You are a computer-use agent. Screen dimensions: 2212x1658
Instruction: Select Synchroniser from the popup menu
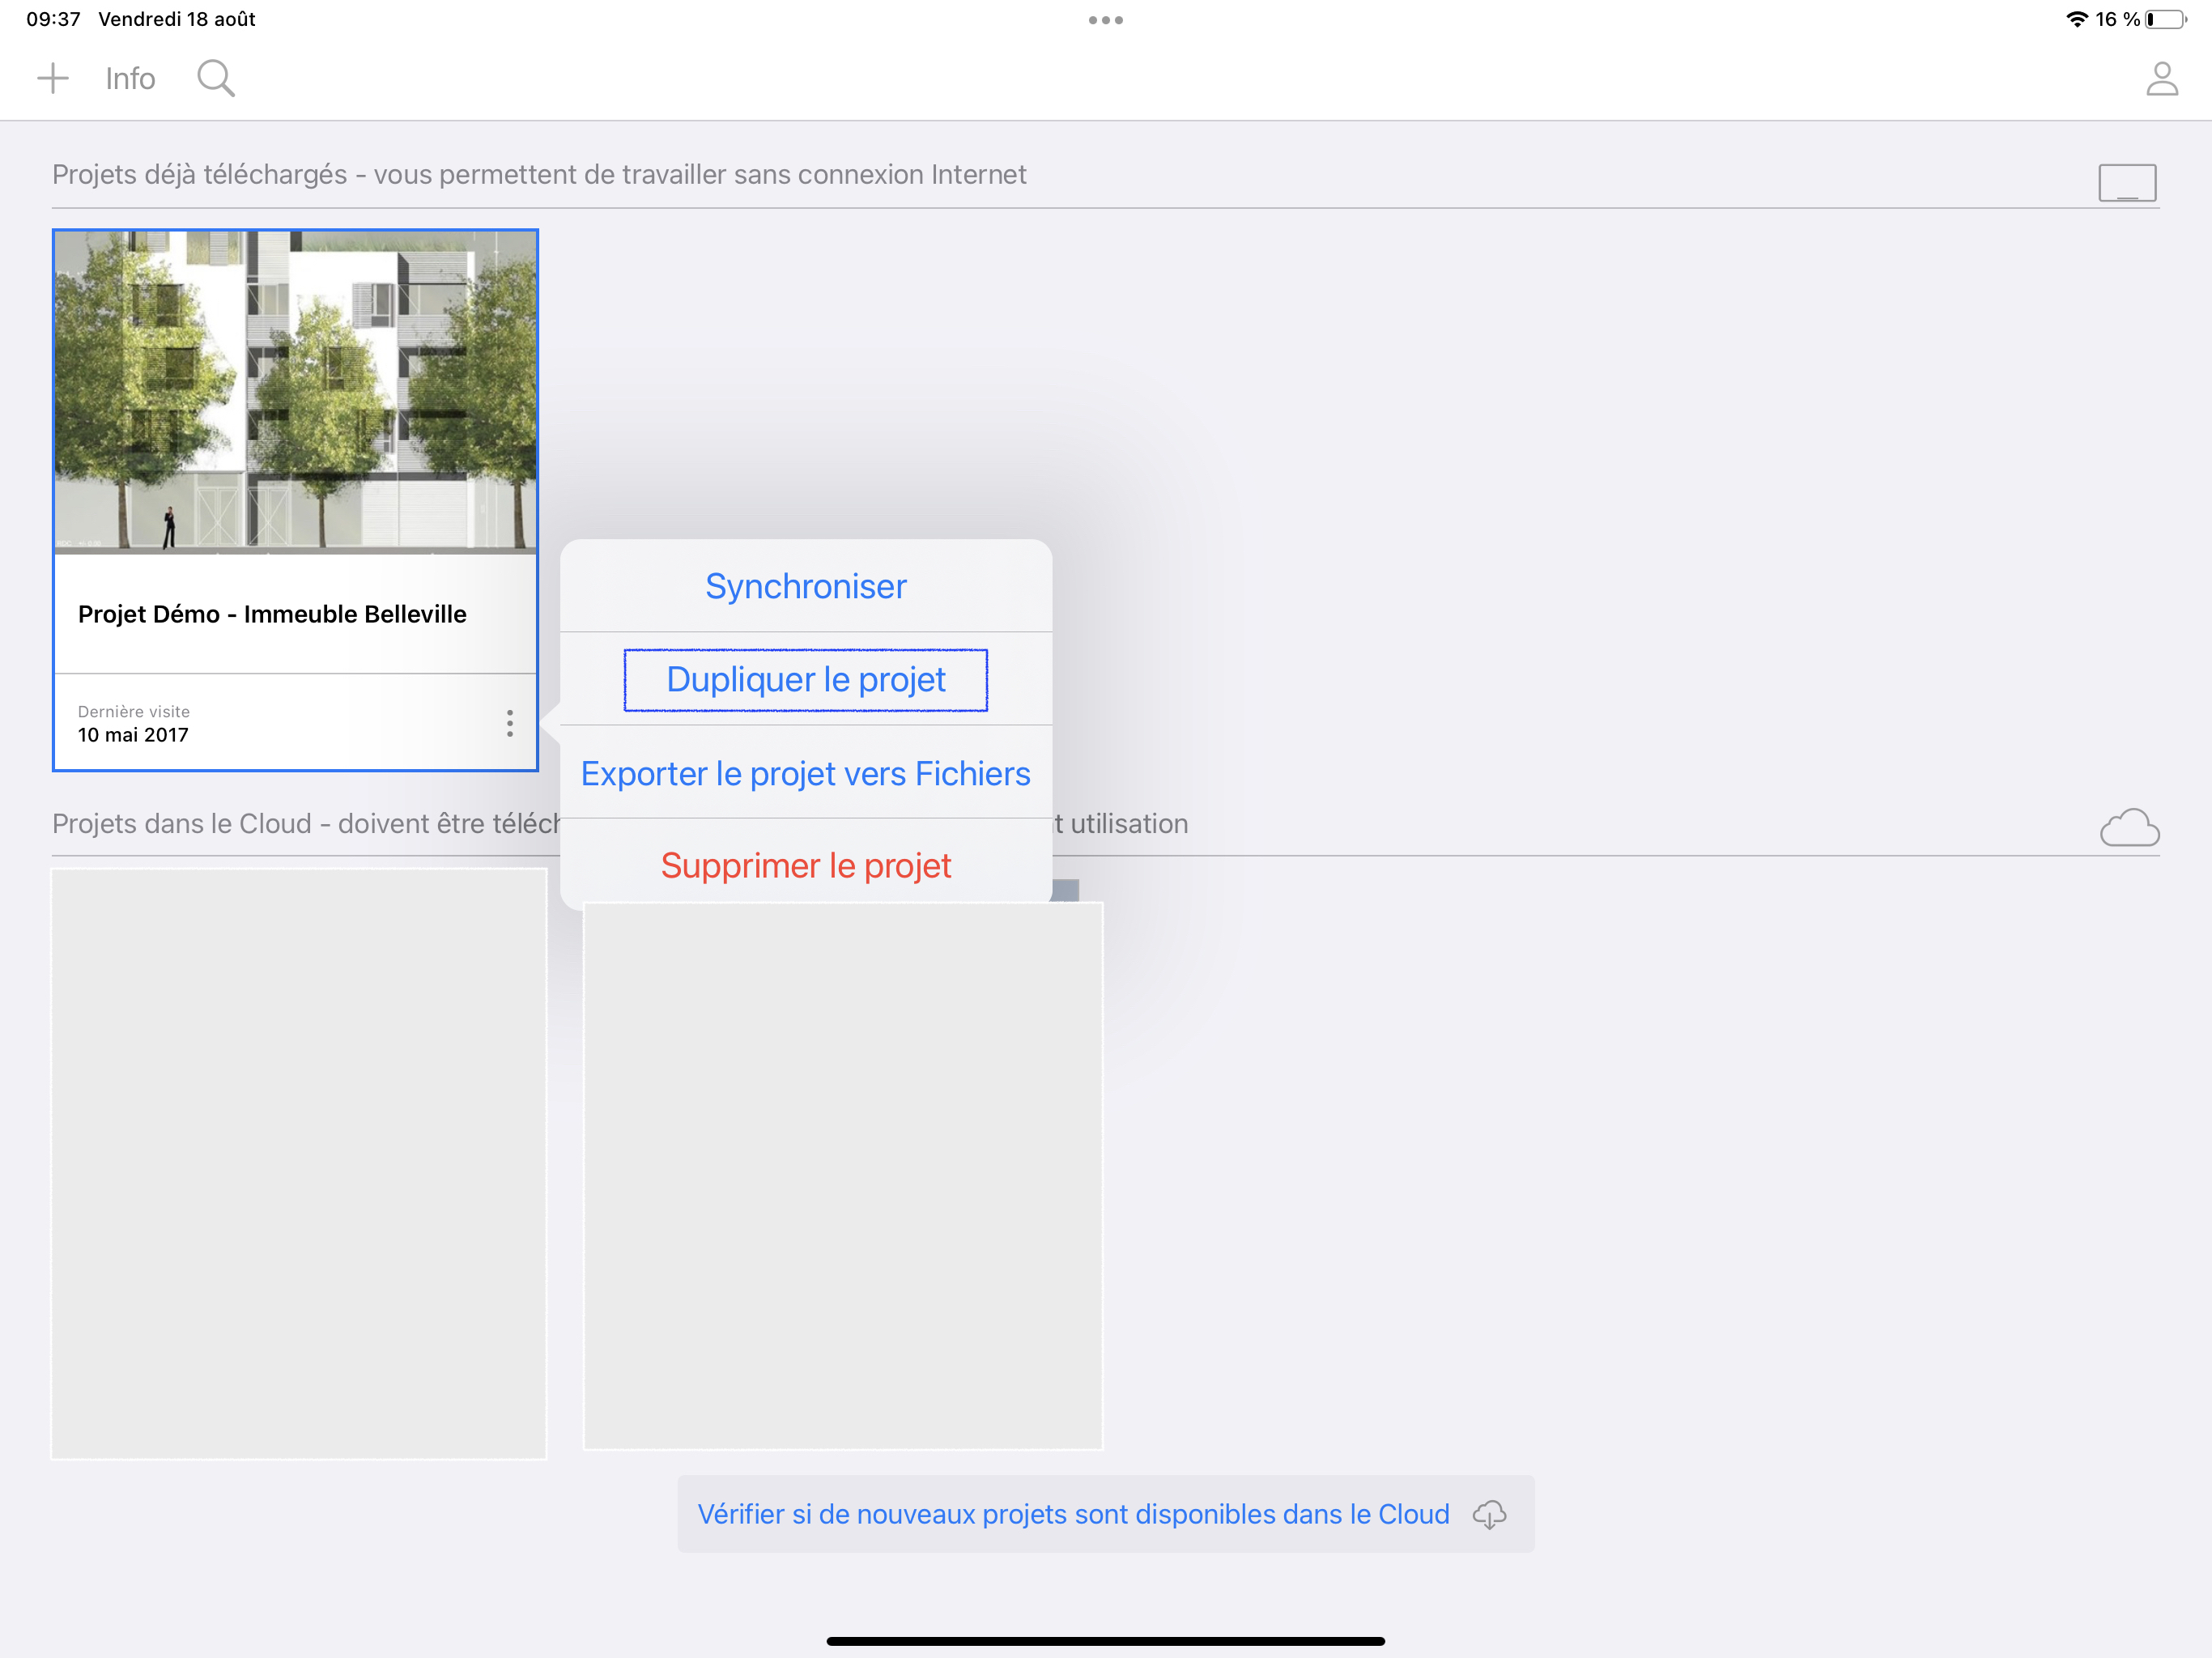805,586
